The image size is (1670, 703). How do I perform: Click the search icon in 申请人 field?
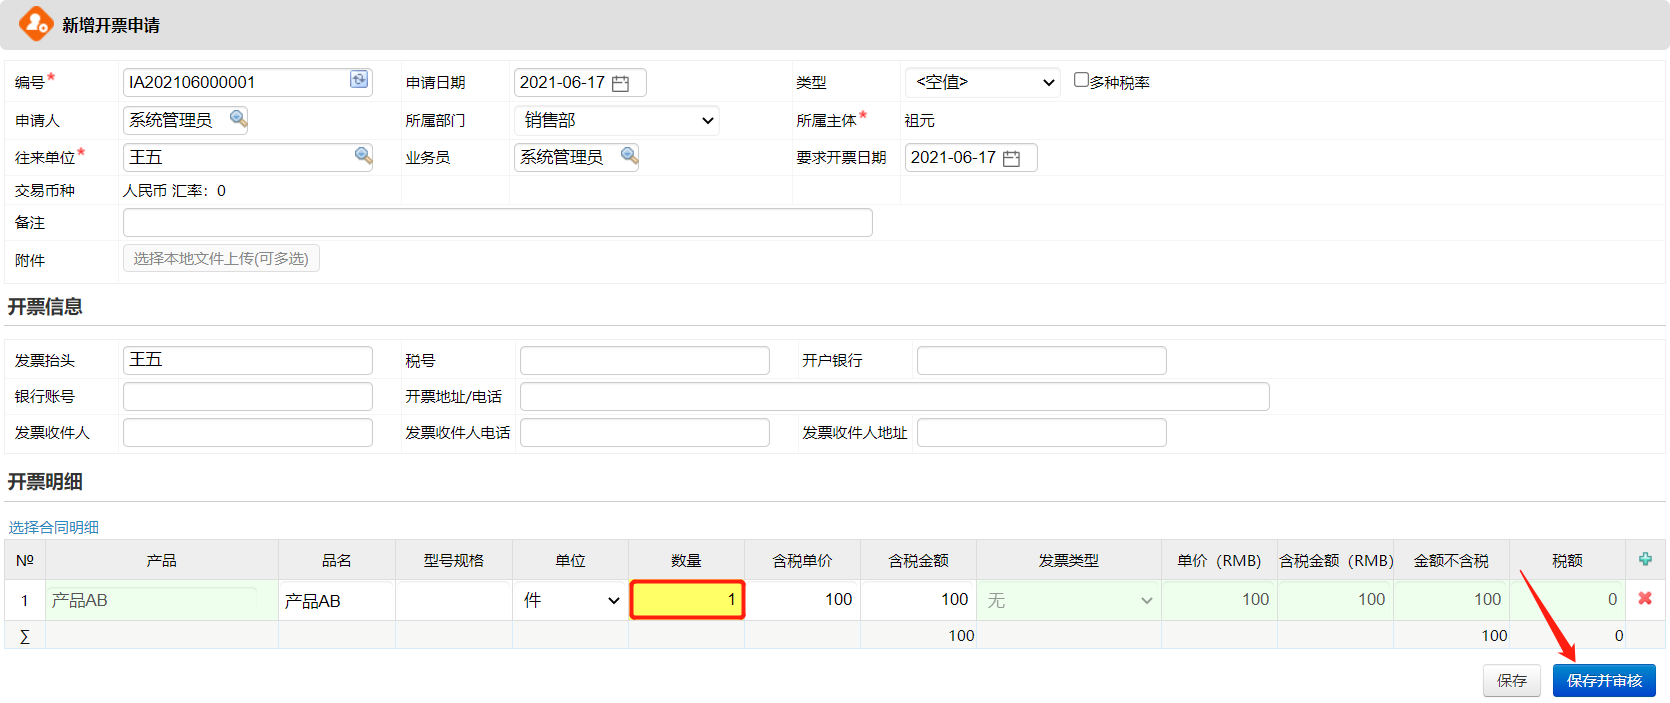[x=238, y=119]
